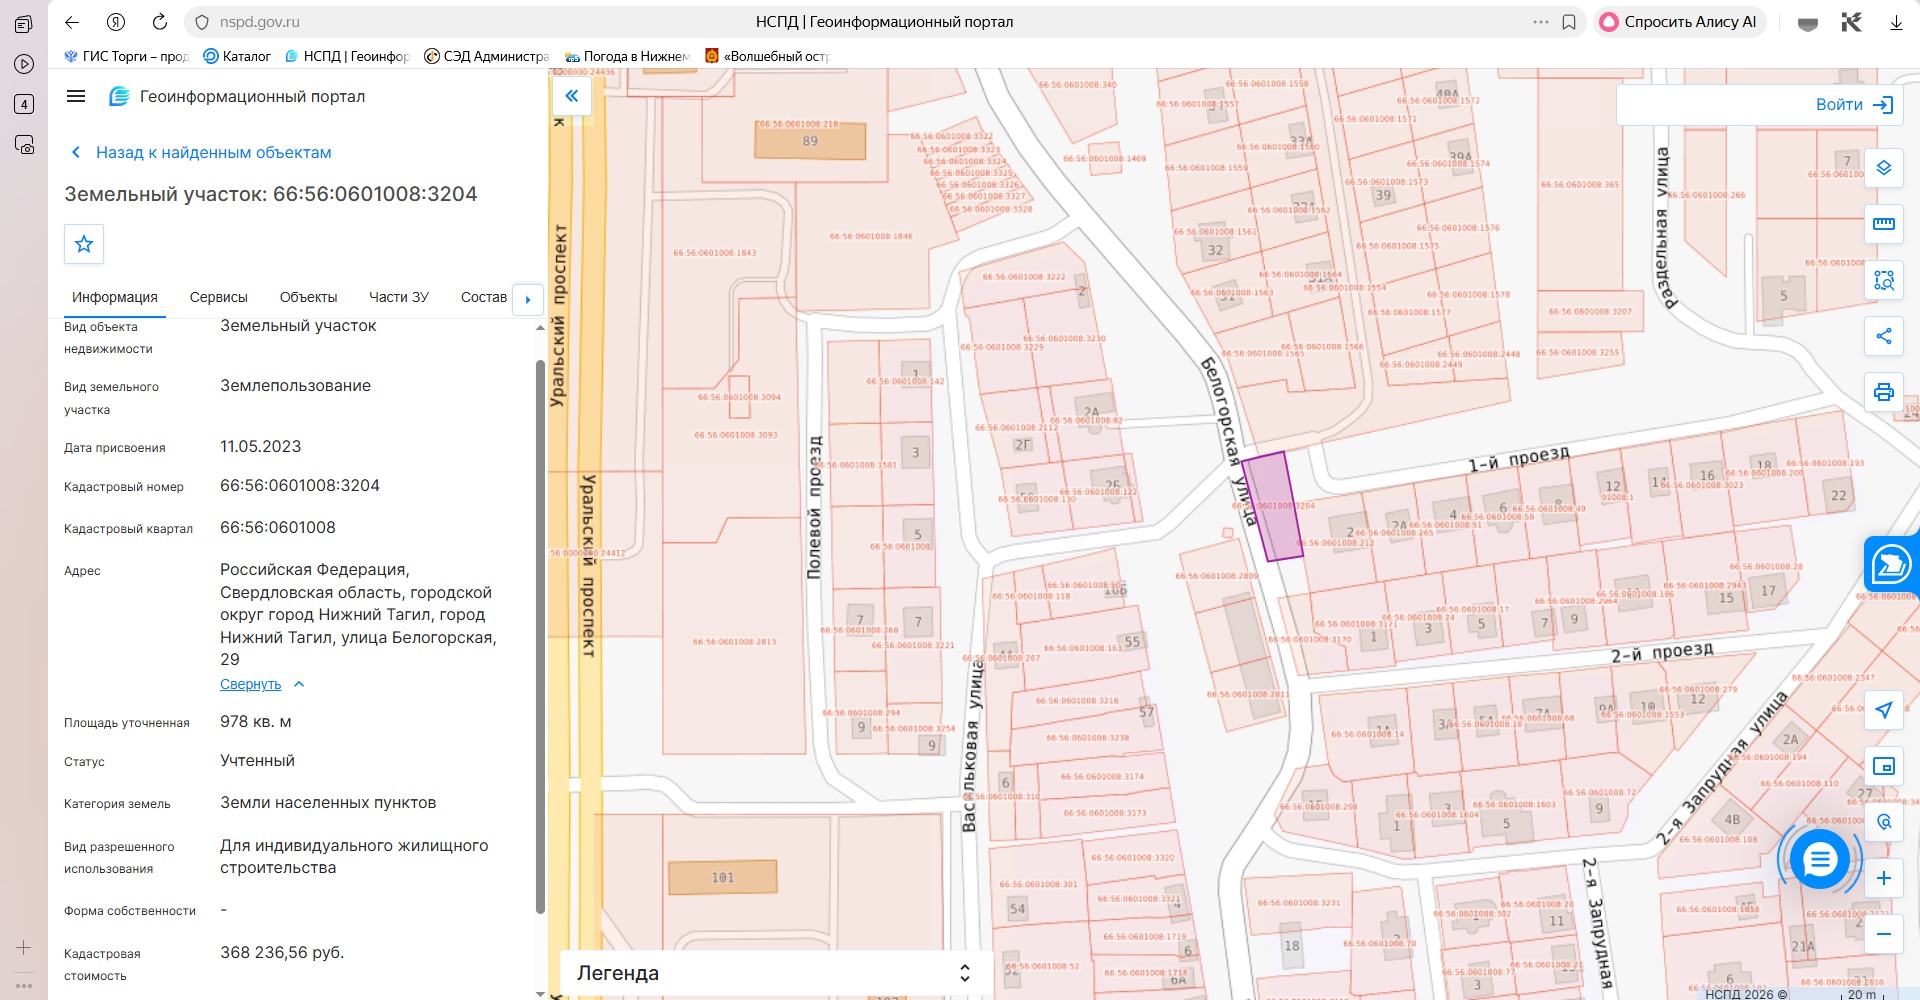Click the Войти login button
The image size is (1920, 1000).
tap(1854, 105)
